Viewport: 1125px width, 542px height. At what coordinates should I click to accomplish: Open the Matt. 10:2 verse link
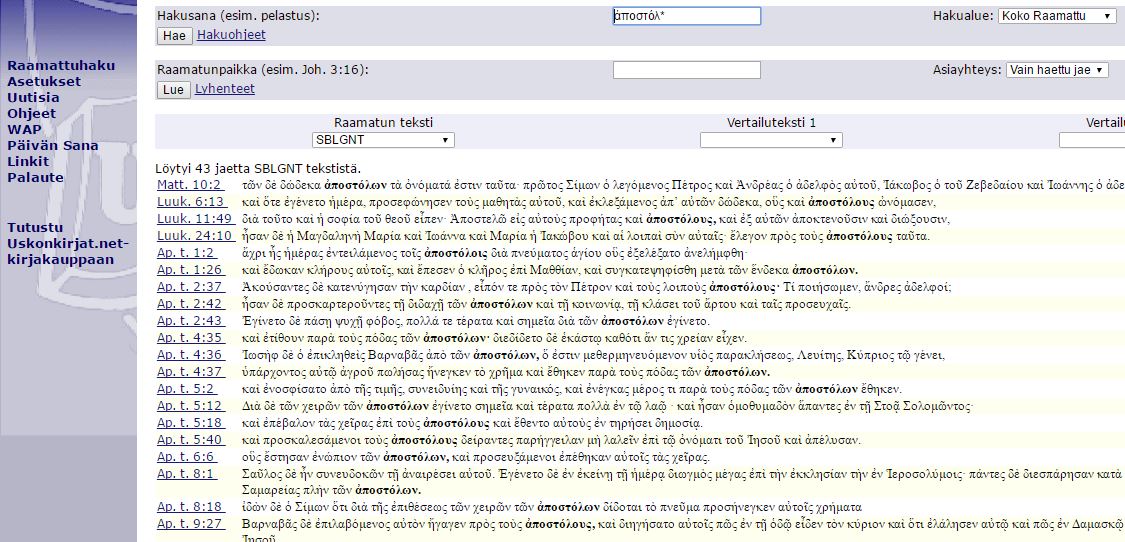pyautogui.click(x=190, y=185)
